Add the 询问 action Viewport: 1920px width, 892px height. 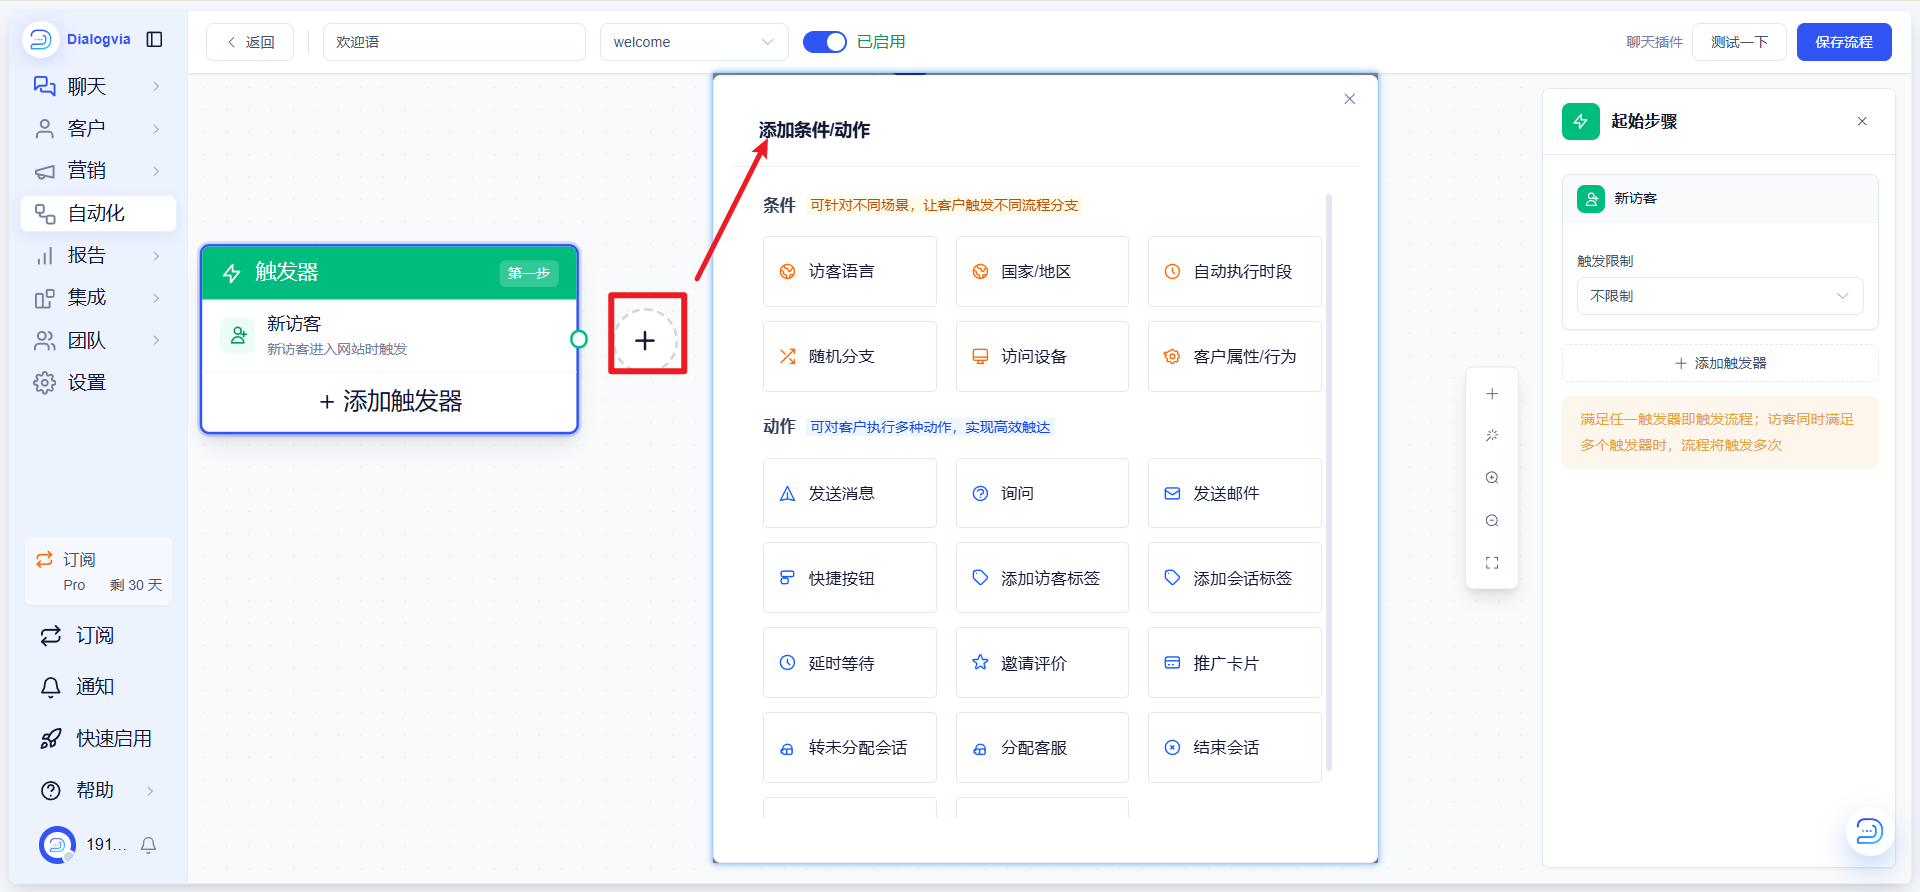tap(1042, 493)
